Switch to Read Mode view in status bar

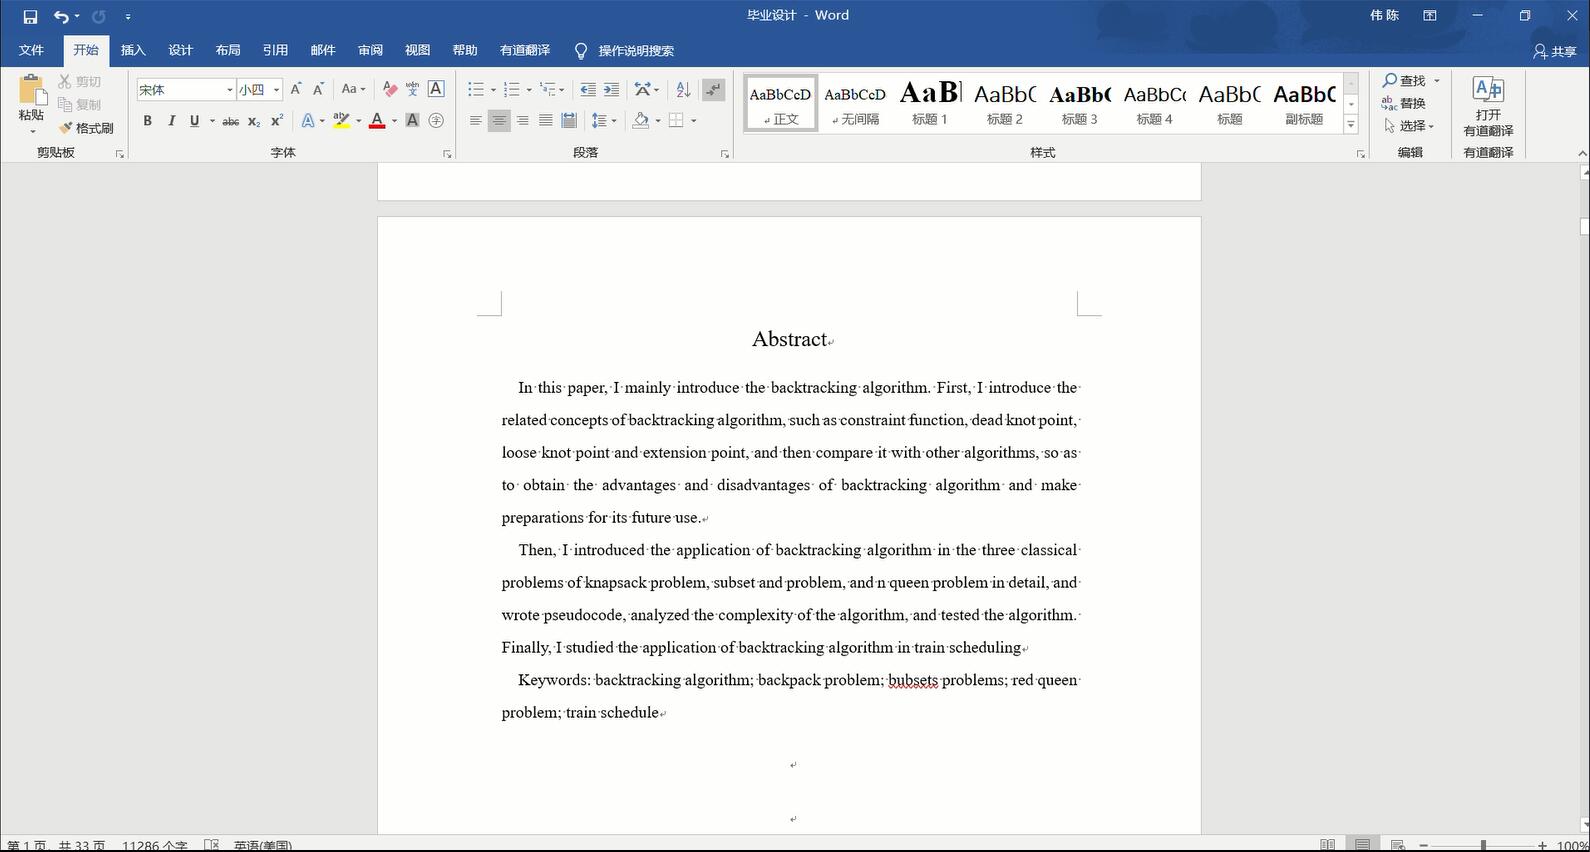point(1327,845)
